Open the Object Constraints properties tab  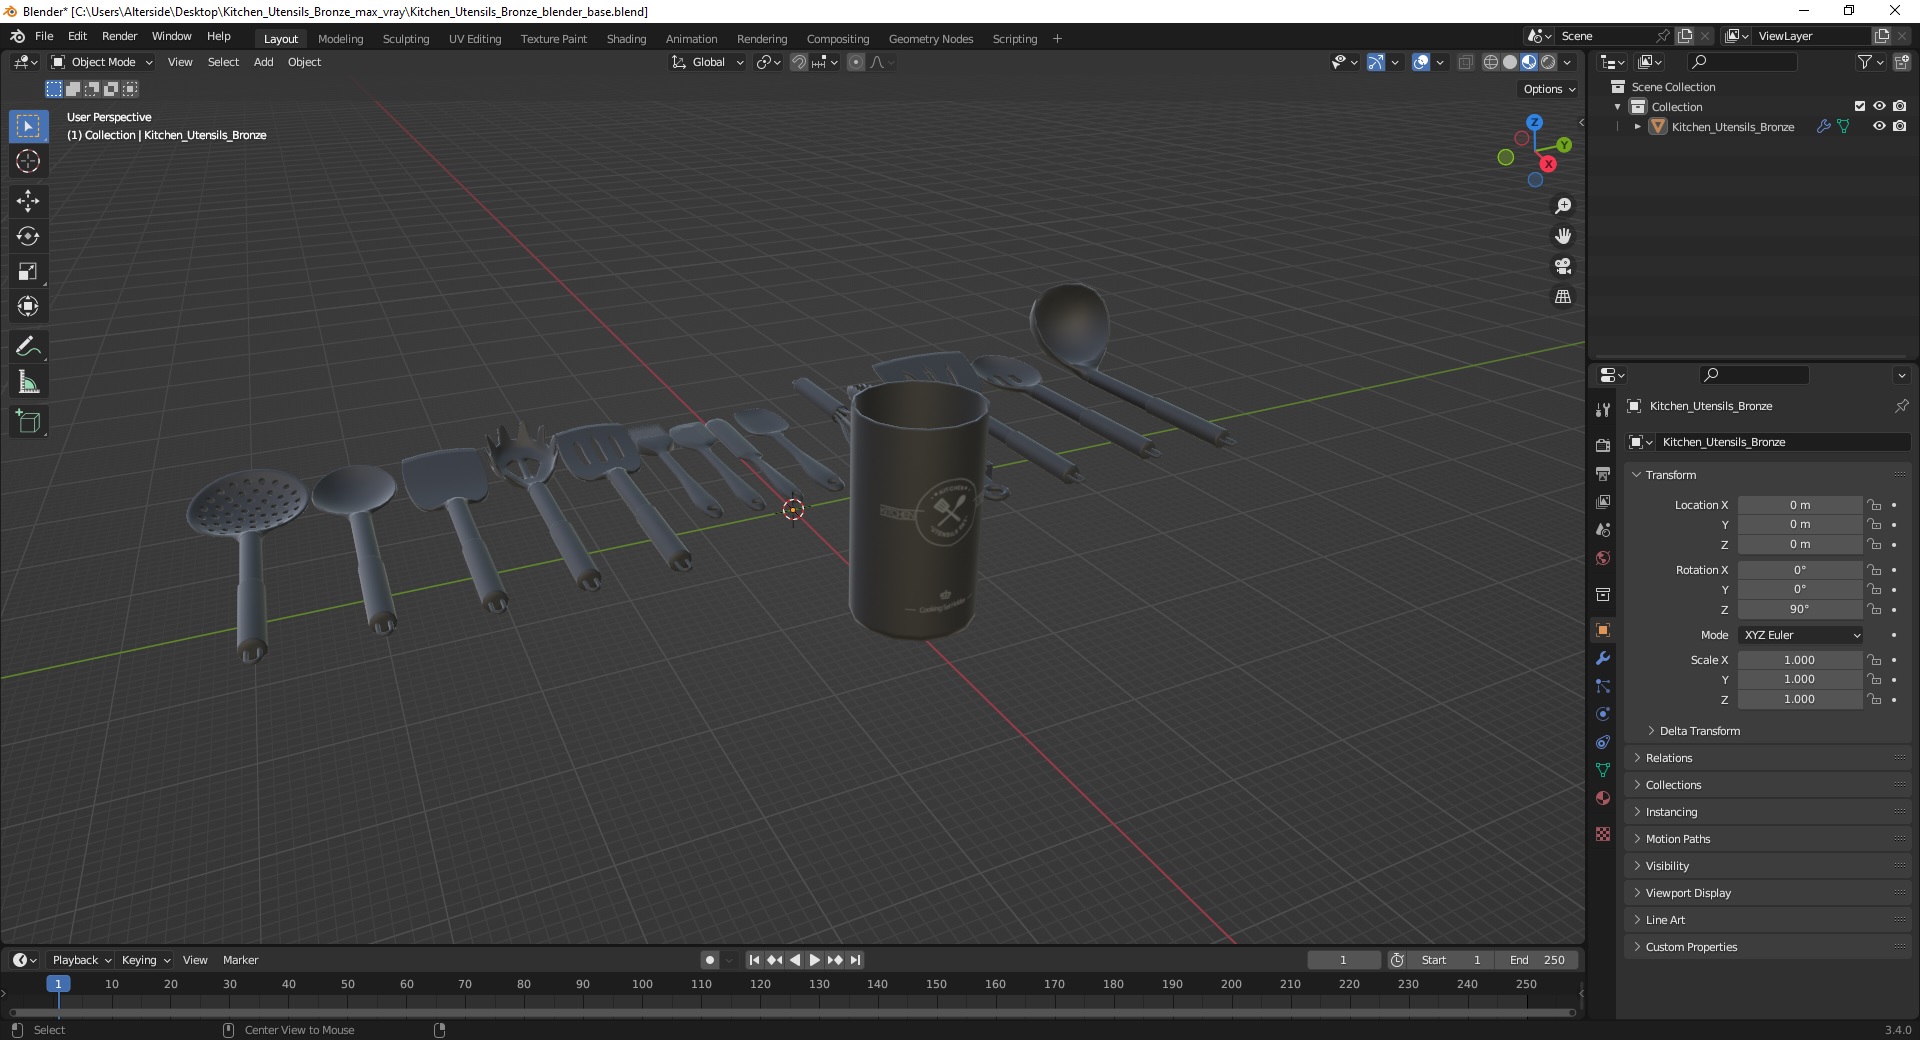[x=1603, y=742]
